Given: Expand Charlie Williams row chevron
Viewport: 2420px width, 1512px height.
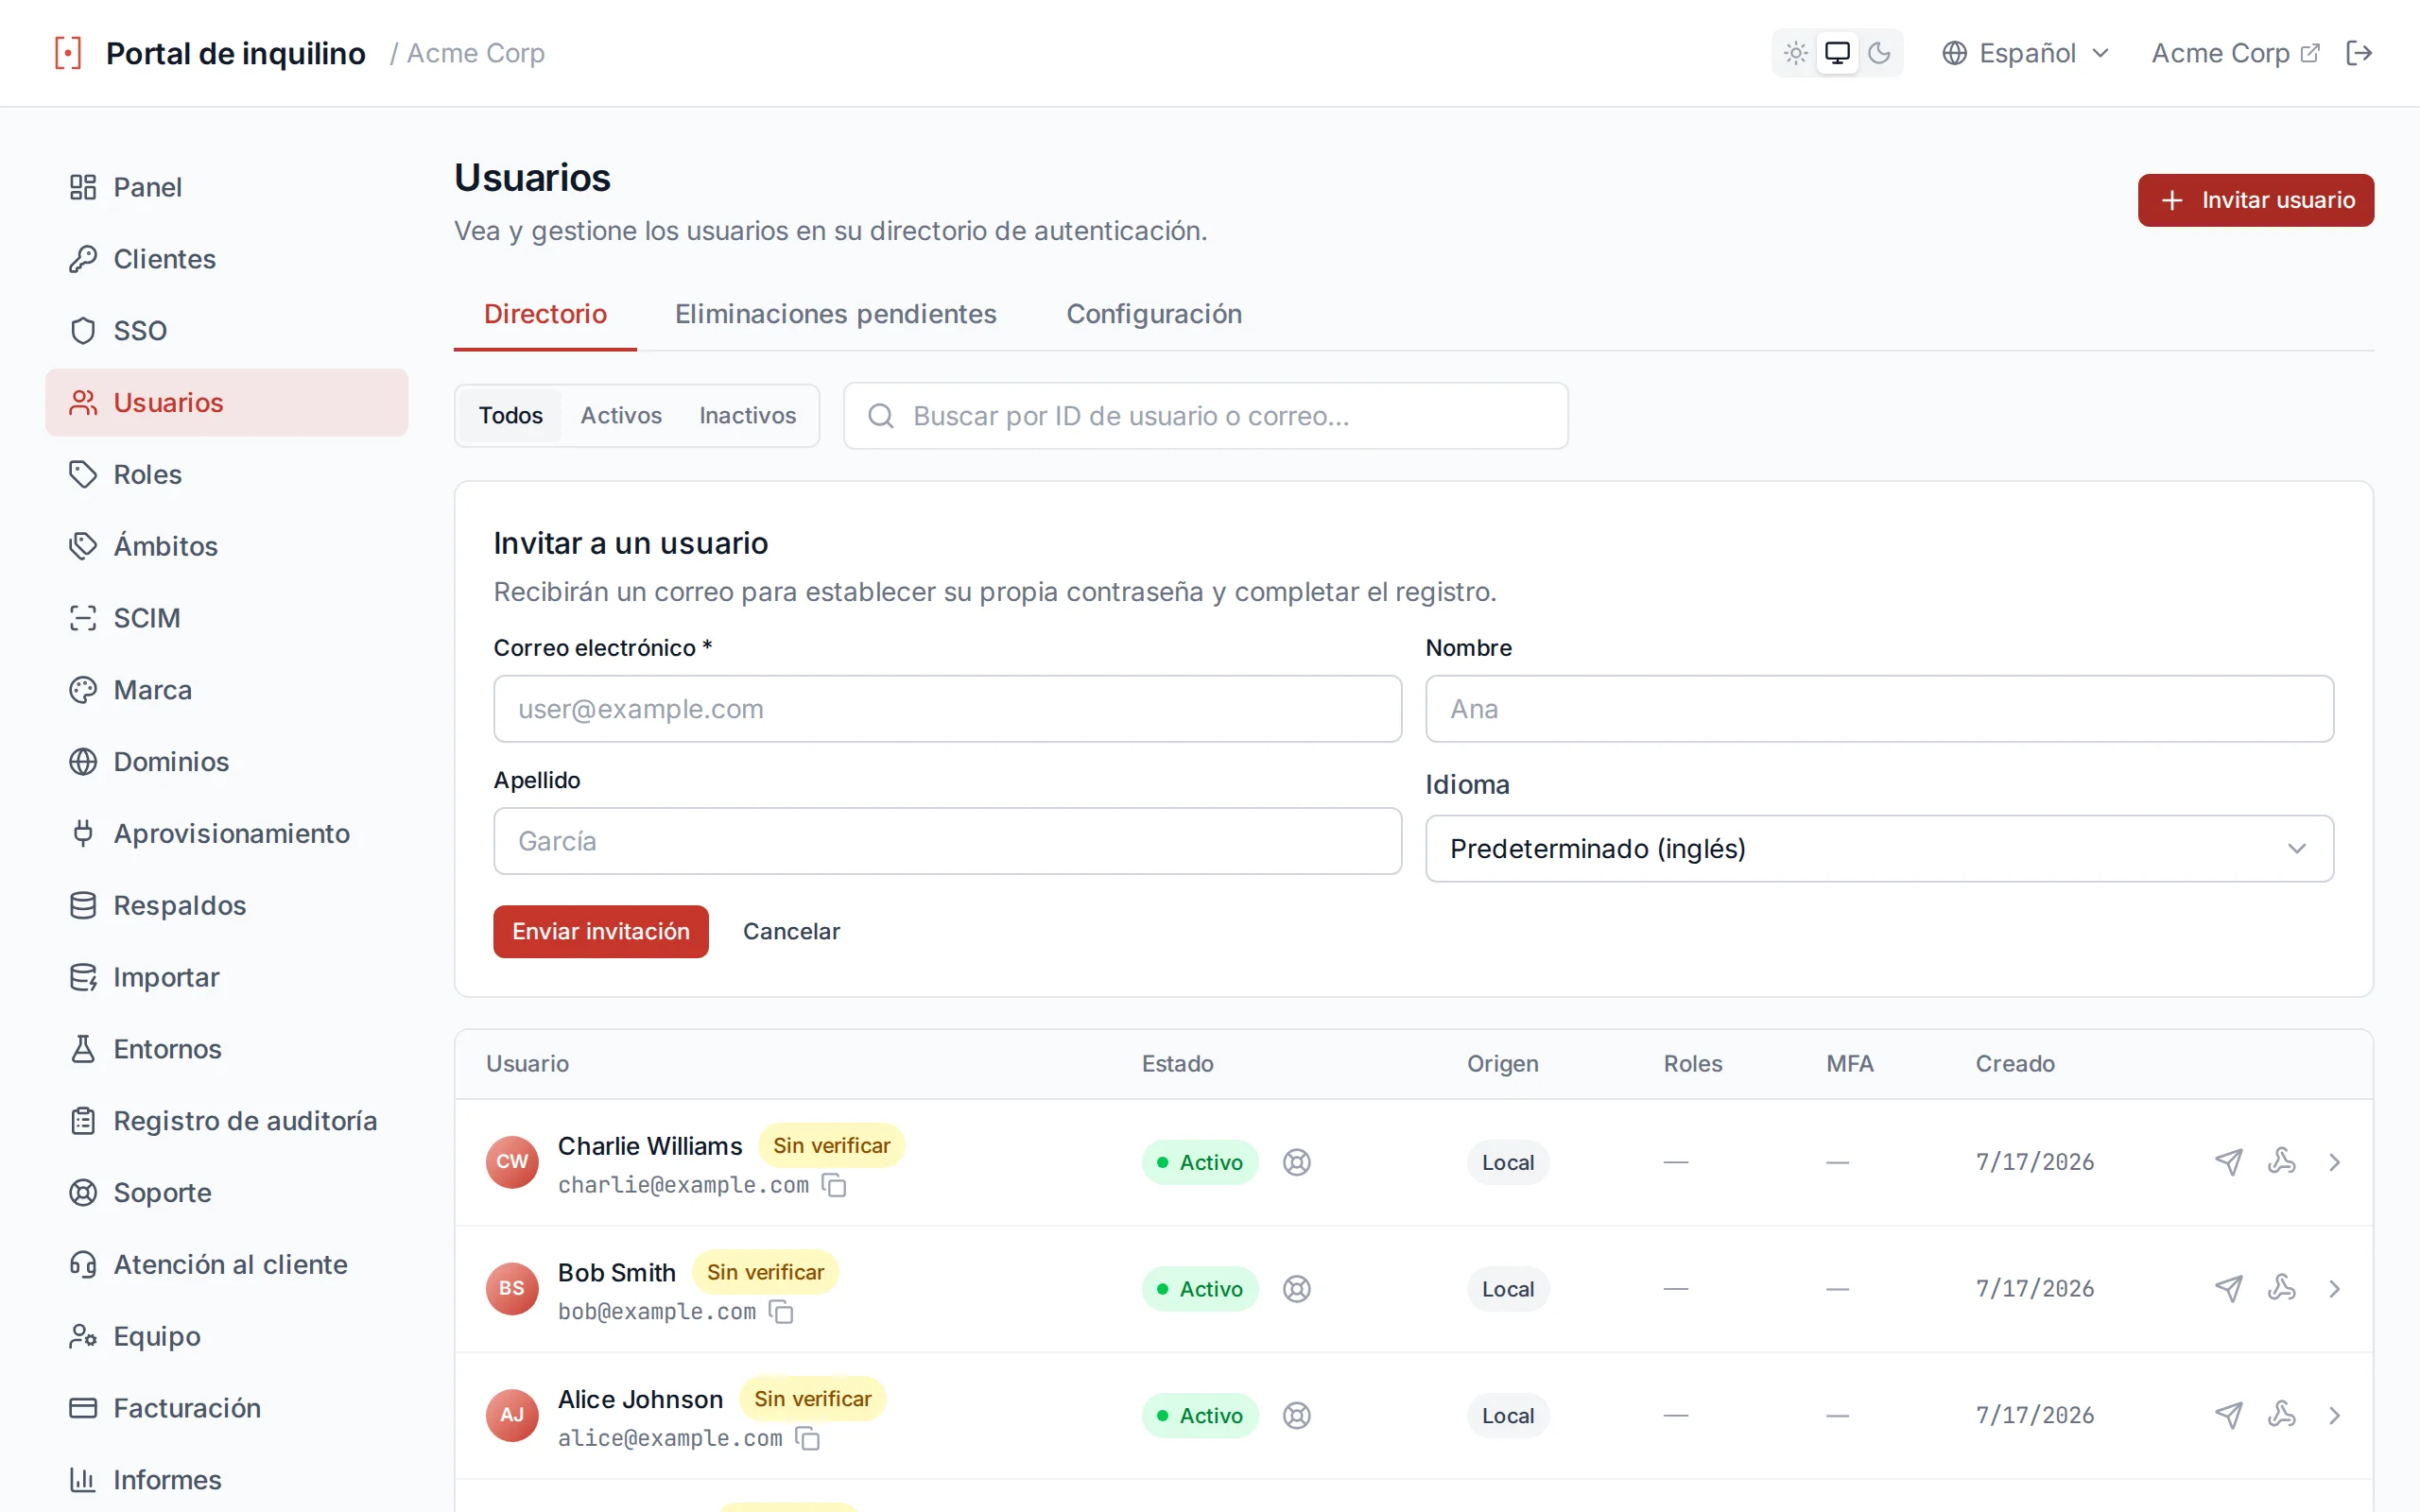Looking at the screenshot, I should click(2334, 1162).
